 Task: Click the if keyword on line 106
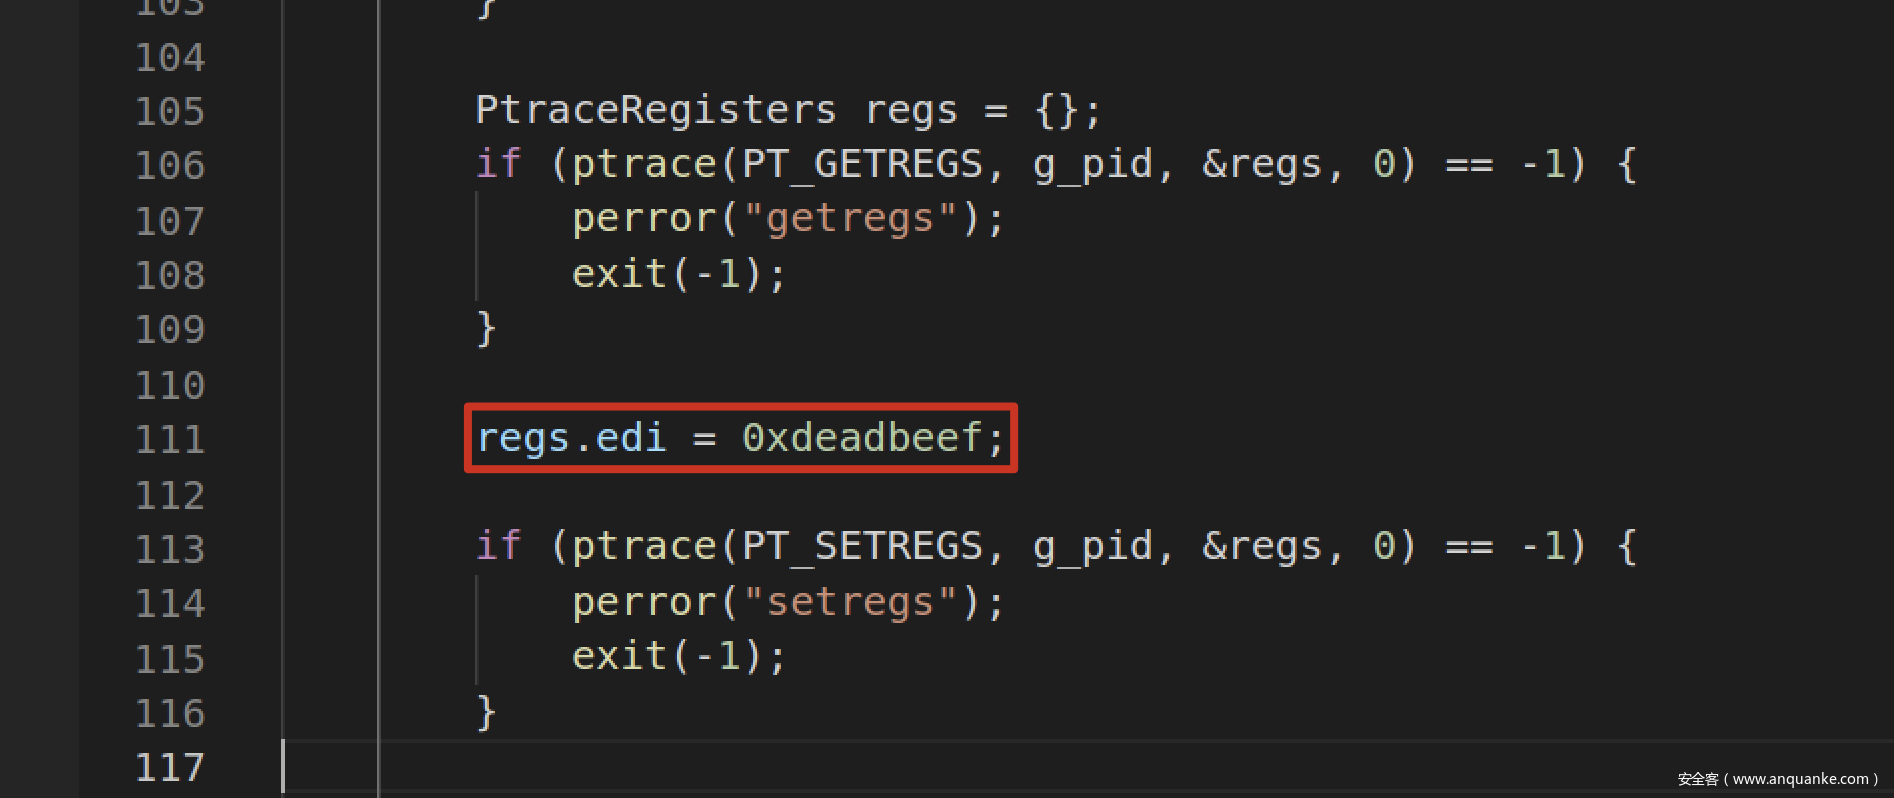pos(498,164)
